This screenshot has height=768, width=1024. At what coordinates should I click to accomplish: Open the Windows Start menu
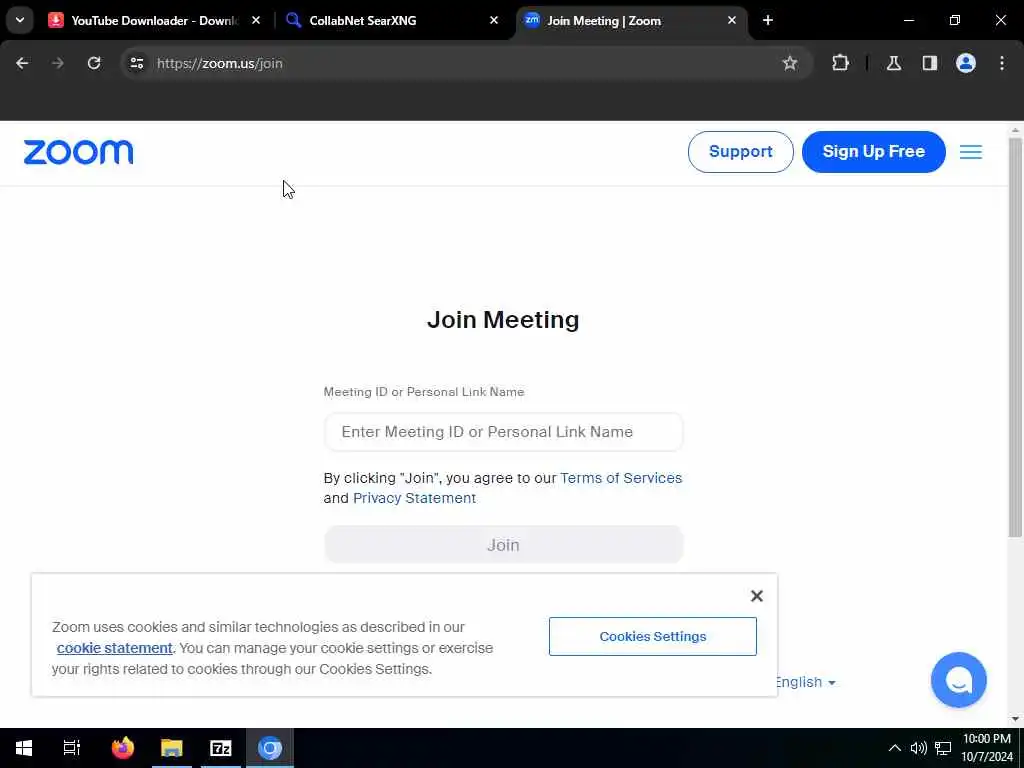click(x=24, y=748)
